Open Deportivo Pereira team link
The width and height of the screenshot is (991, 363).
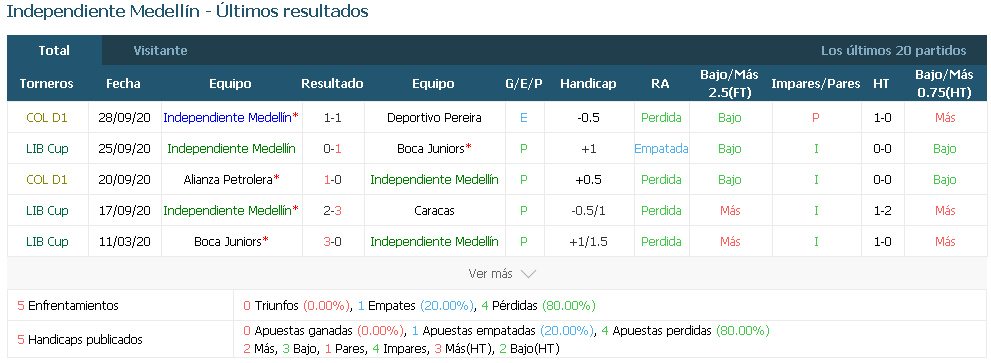(434, 118)
